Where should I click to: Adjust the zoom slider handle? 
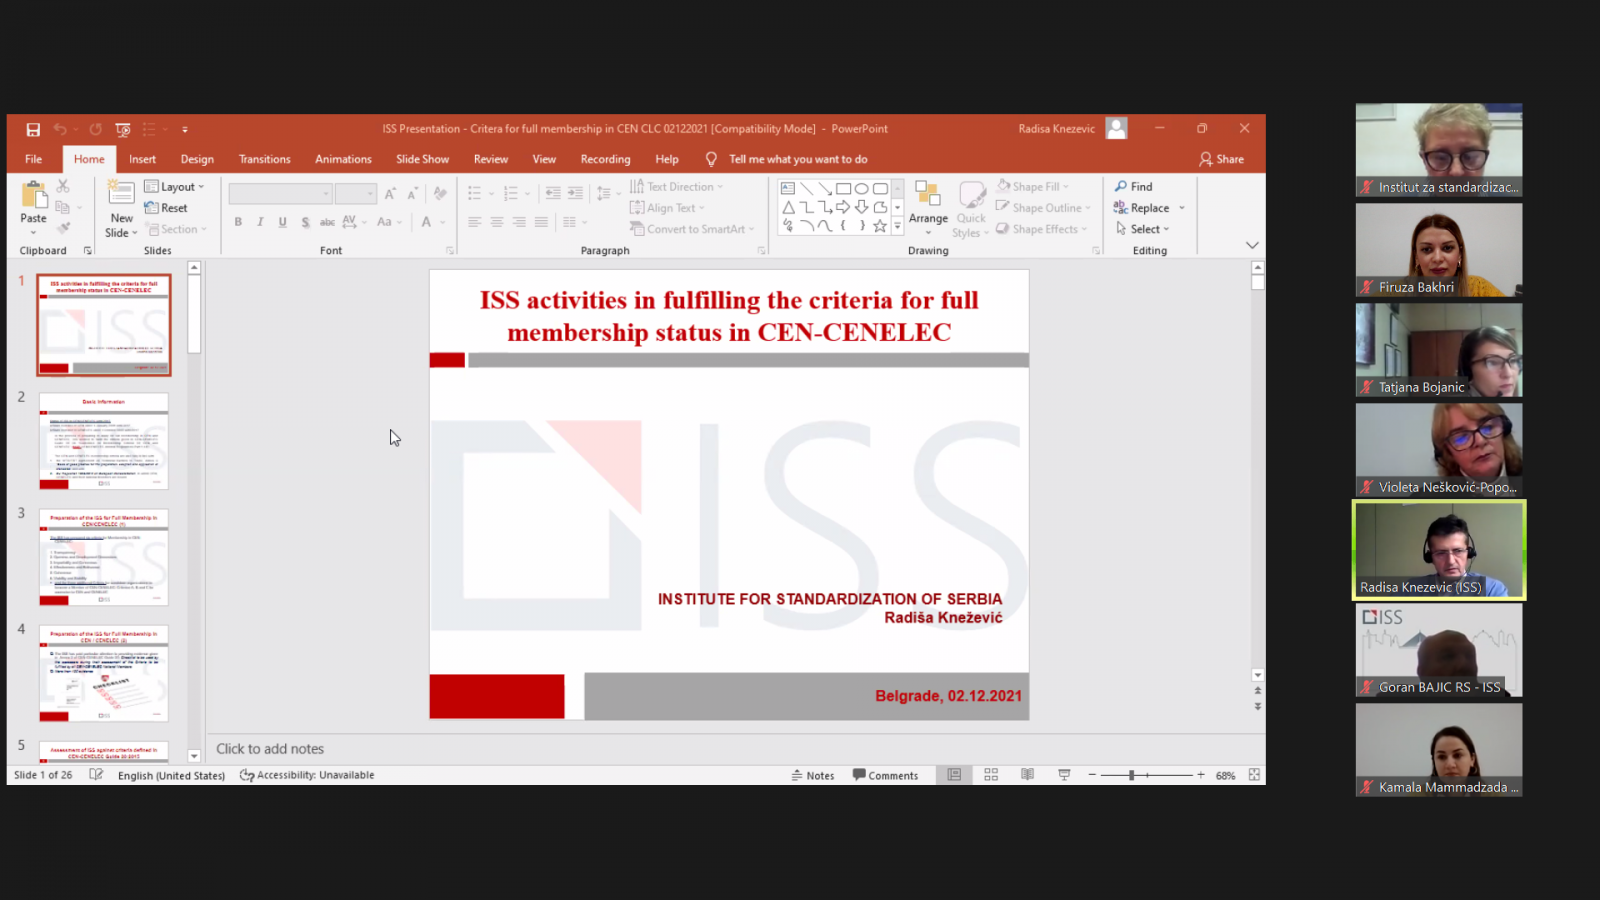1131,775
